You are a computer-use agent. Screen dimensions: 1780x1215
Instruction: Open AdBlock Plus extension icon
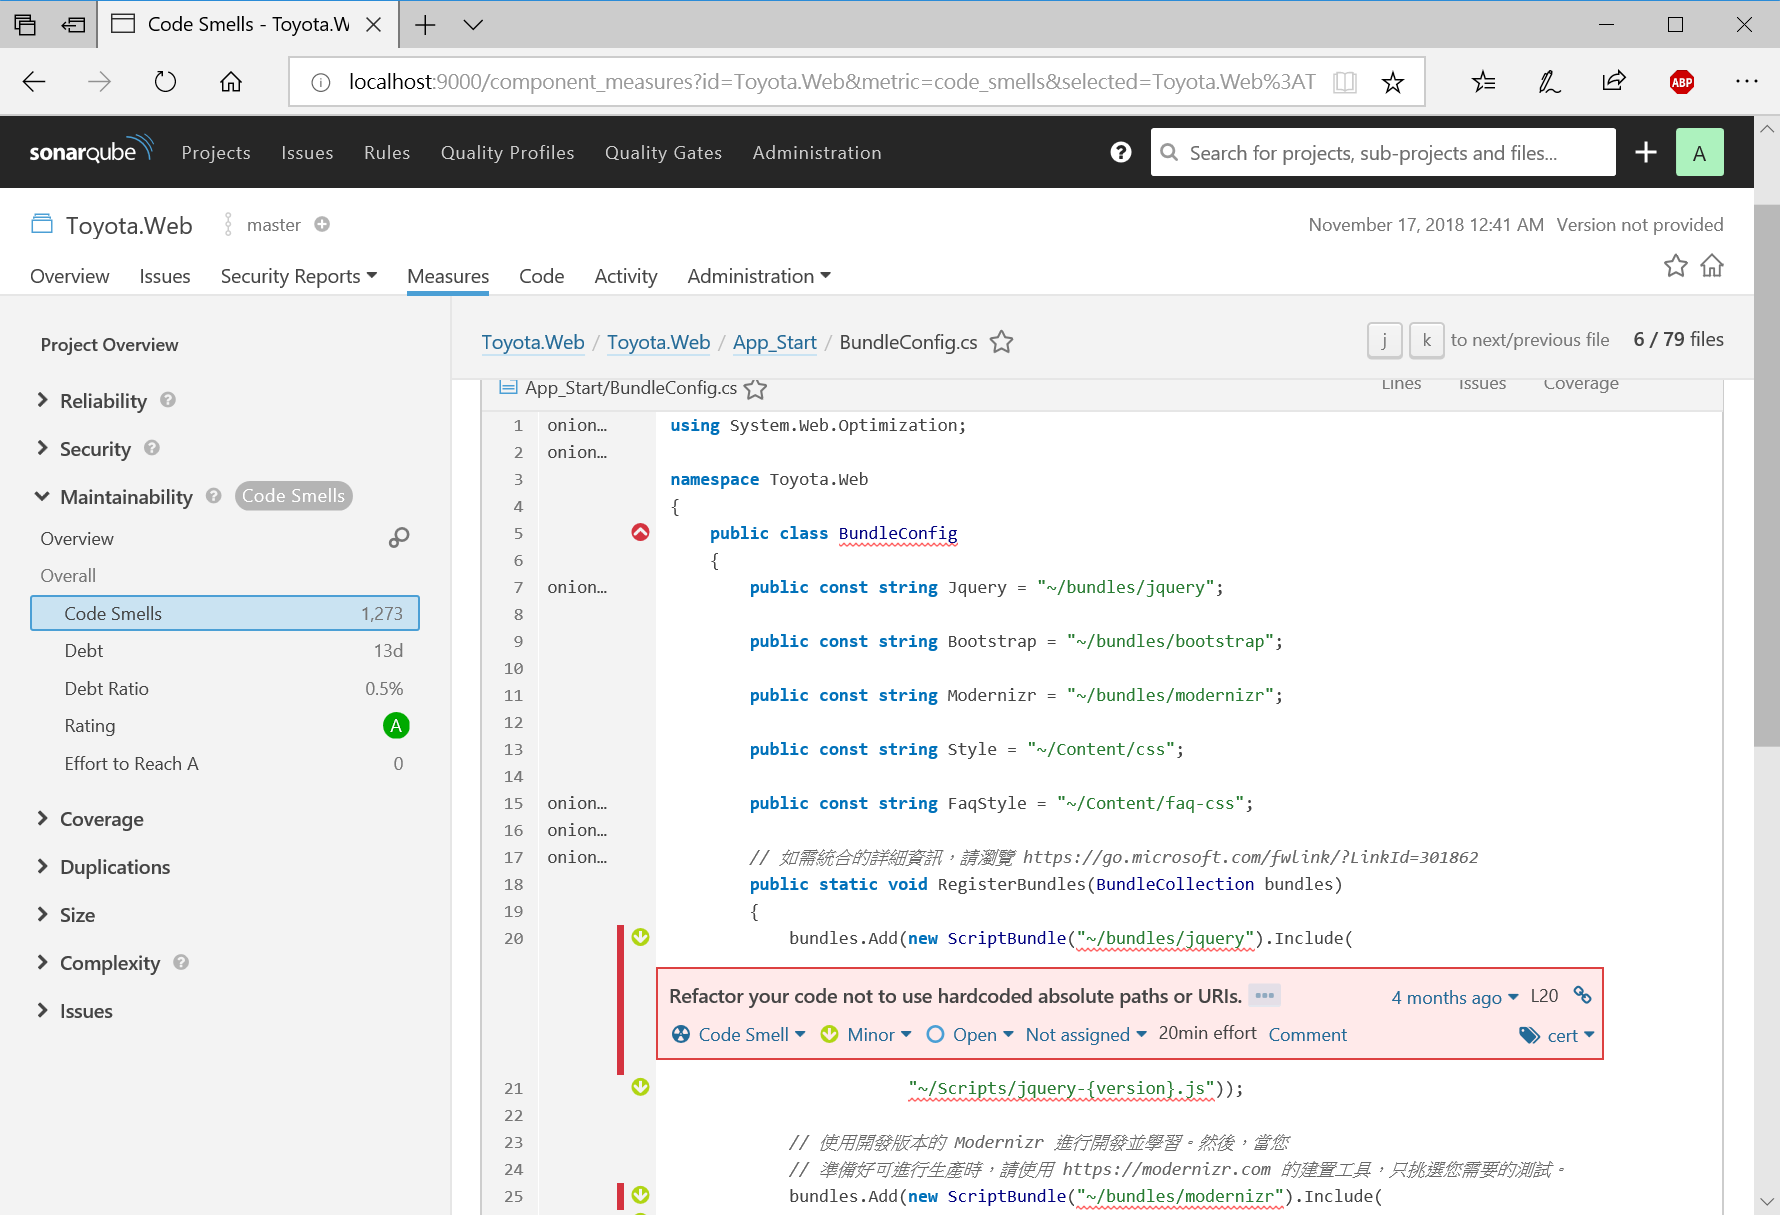click(1682, 82)
